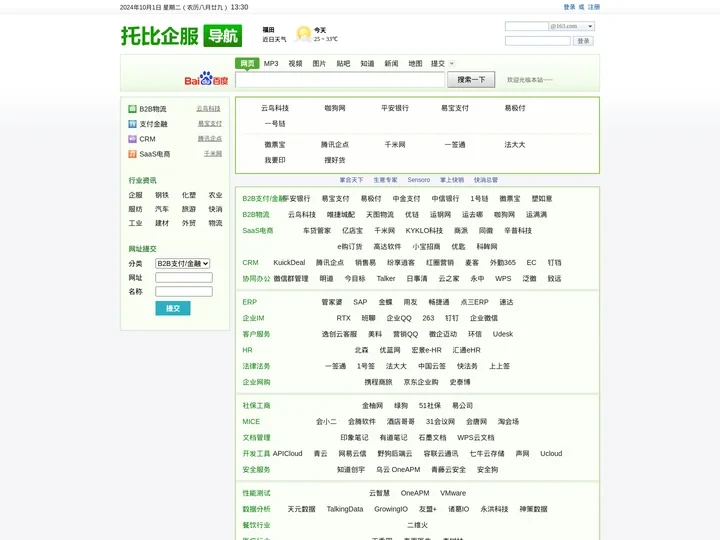
Task: Open the 开发工具 category link
Action: point(256,454)
